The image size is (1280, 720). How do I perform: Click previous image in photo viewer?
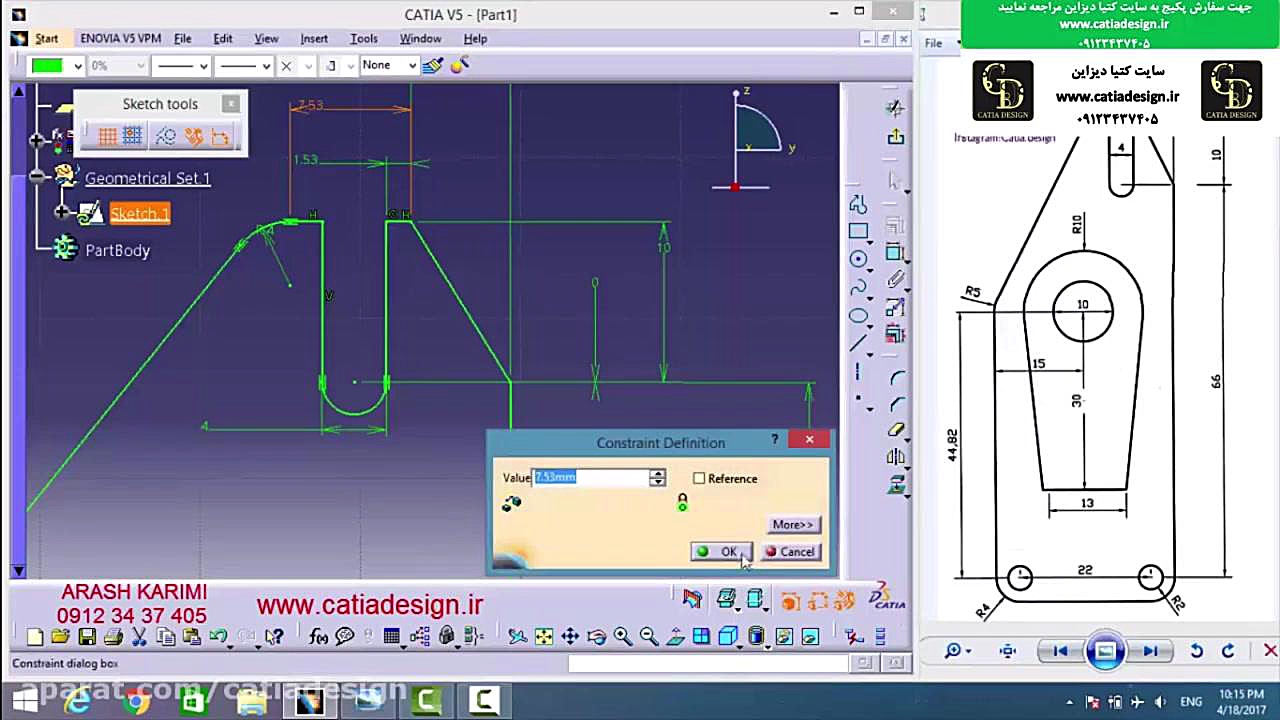tap(1059, 651)
